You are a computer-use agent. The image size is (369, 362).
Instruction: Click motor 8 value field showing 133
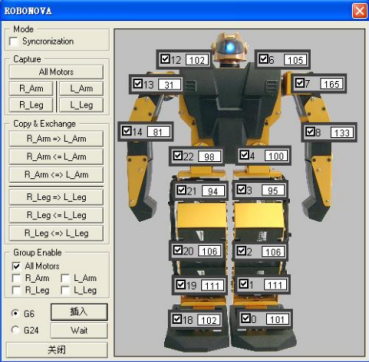[342, 133]
